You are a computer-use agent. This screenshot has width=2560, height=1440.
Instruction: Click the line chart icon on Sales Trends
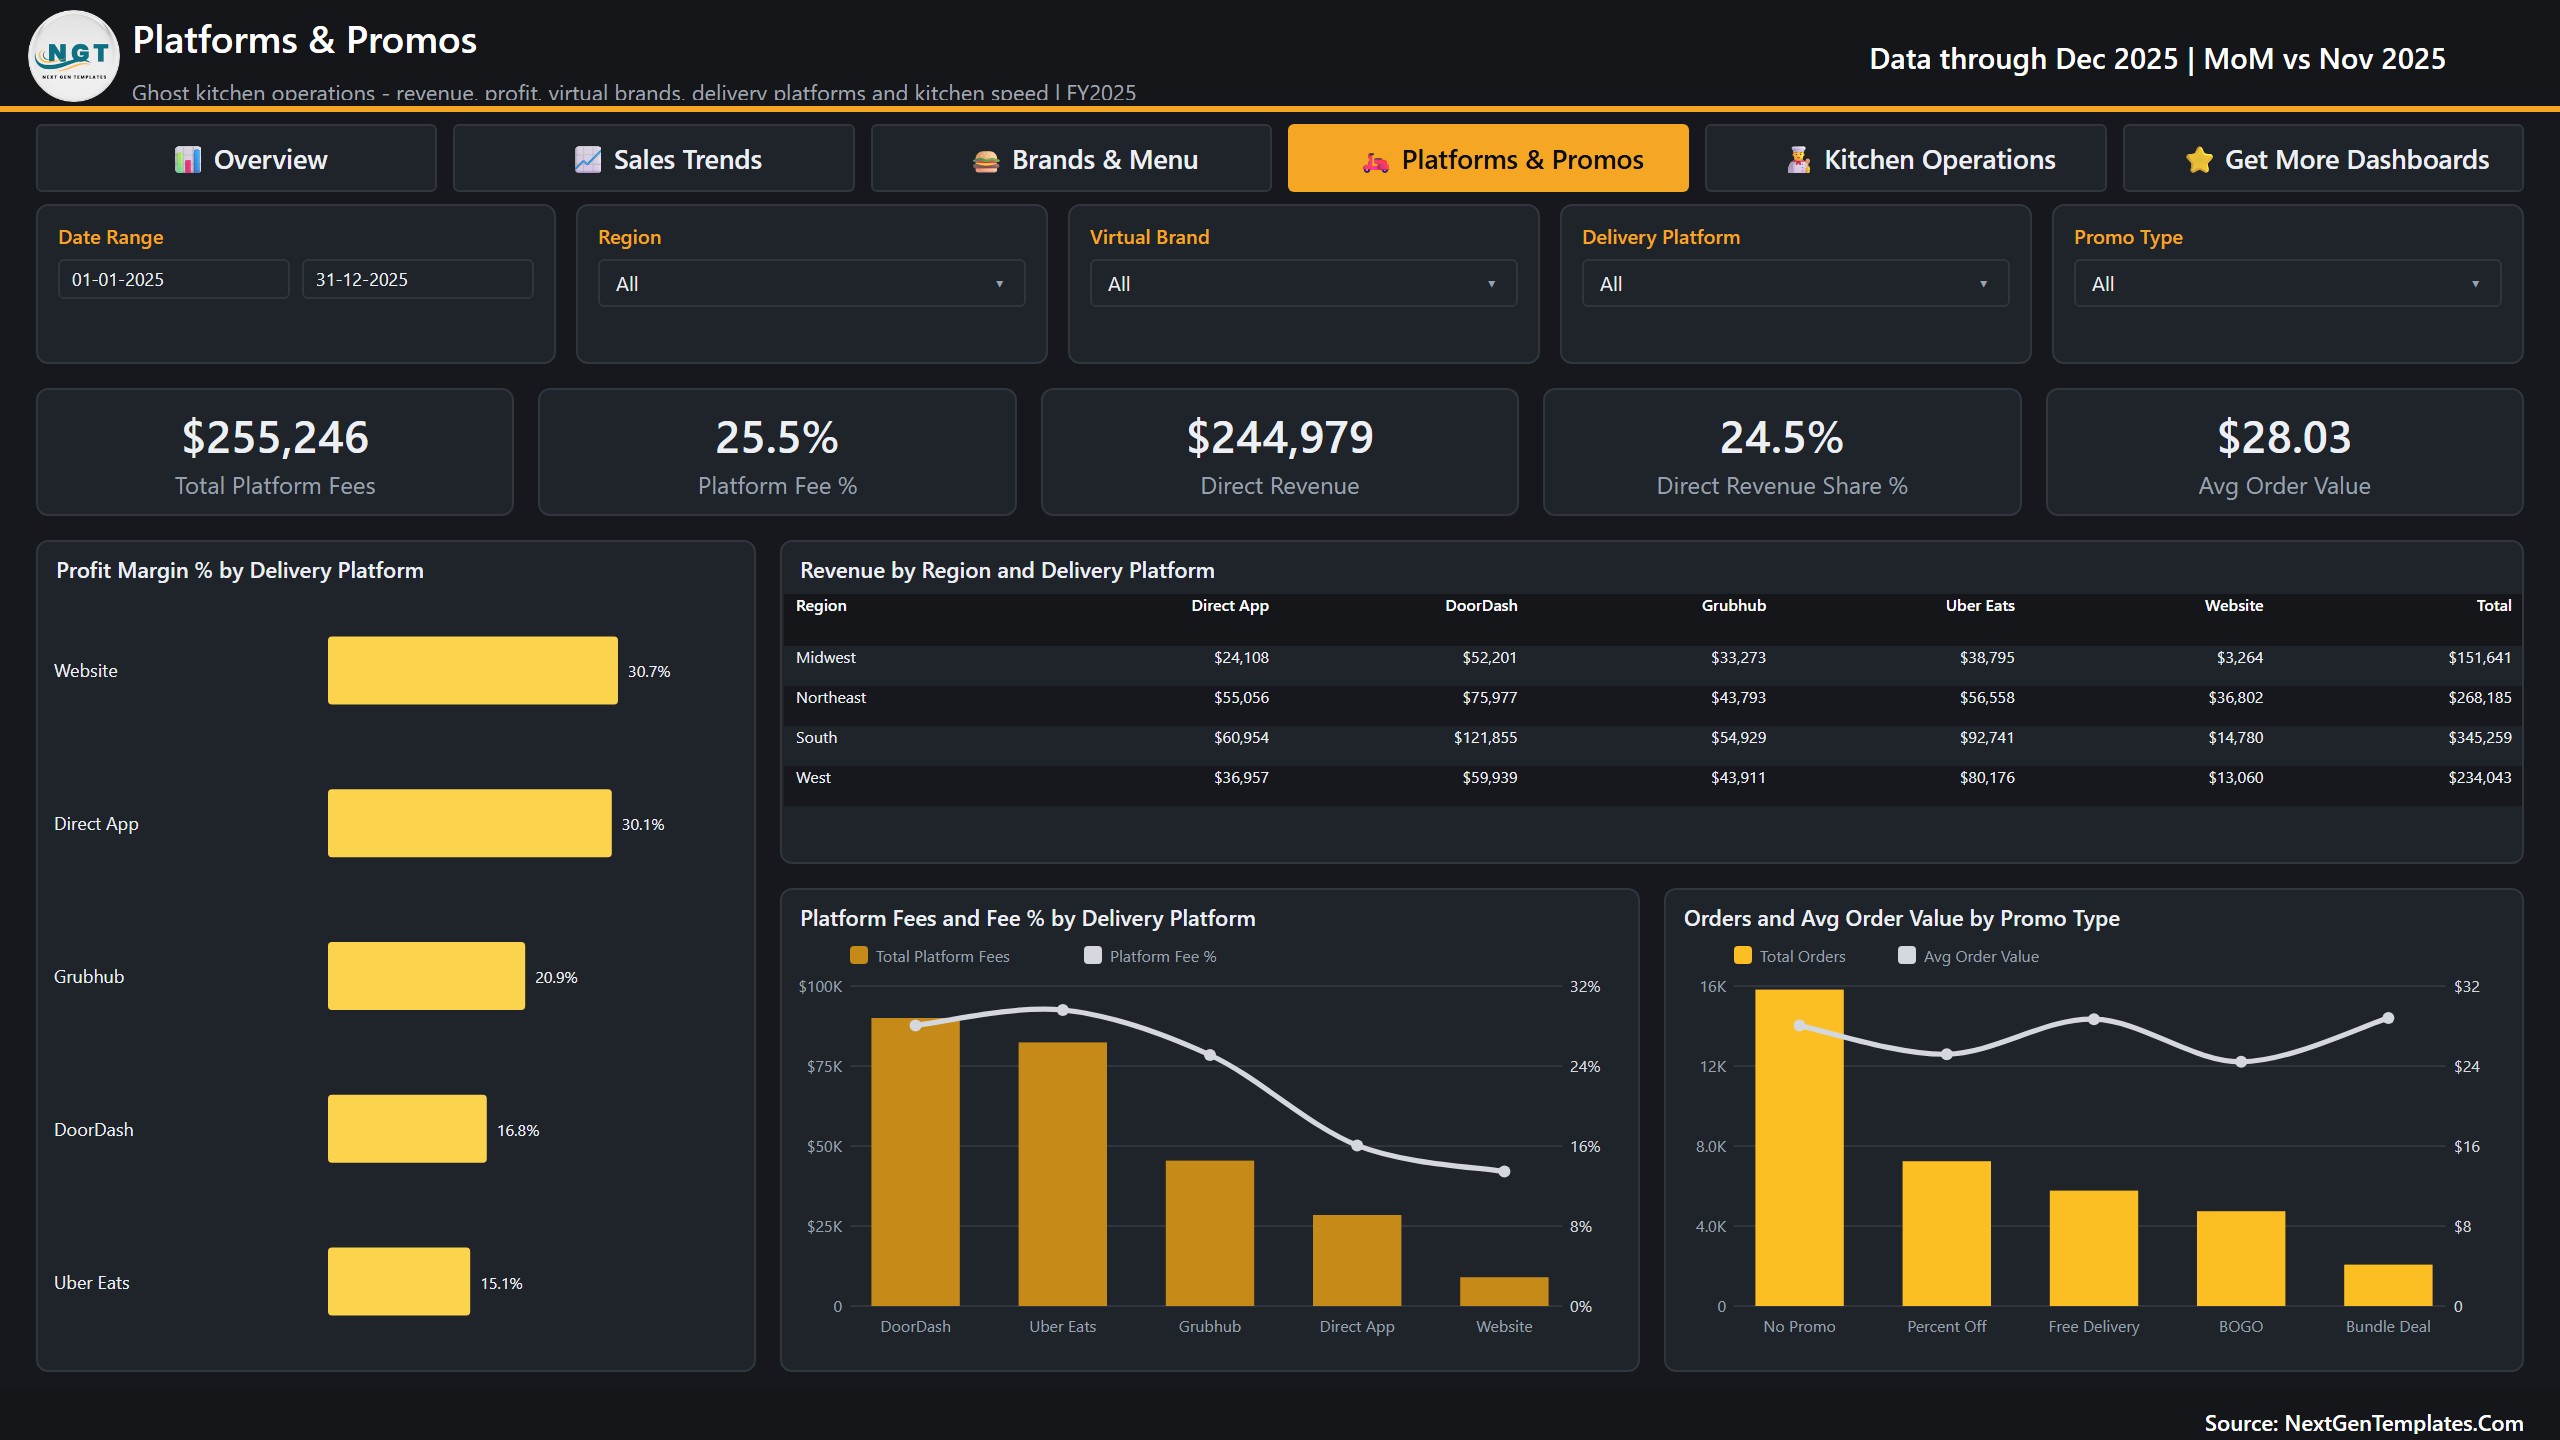(588, 160)
